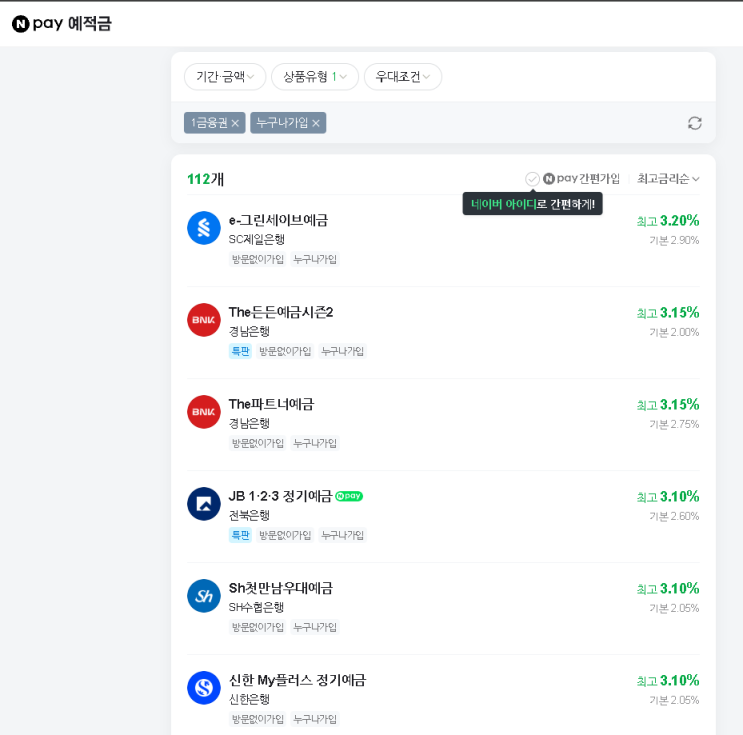Click the SC제일은행 logo icon
The width and height of the screenshot is (743, 735).
coord(204,228)
